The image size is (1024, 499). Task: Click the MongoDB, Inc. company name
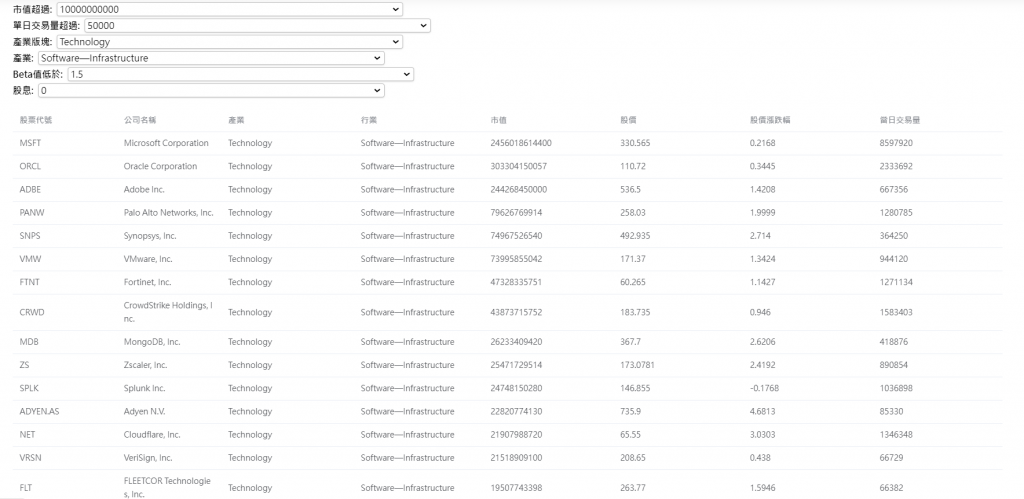[x=152, y=342]
